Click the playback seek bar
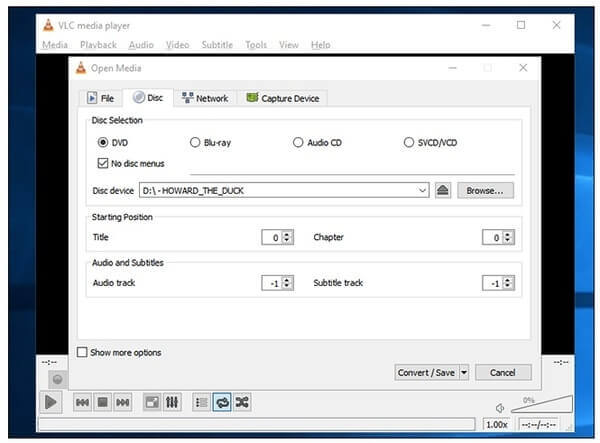 (257, 424)
